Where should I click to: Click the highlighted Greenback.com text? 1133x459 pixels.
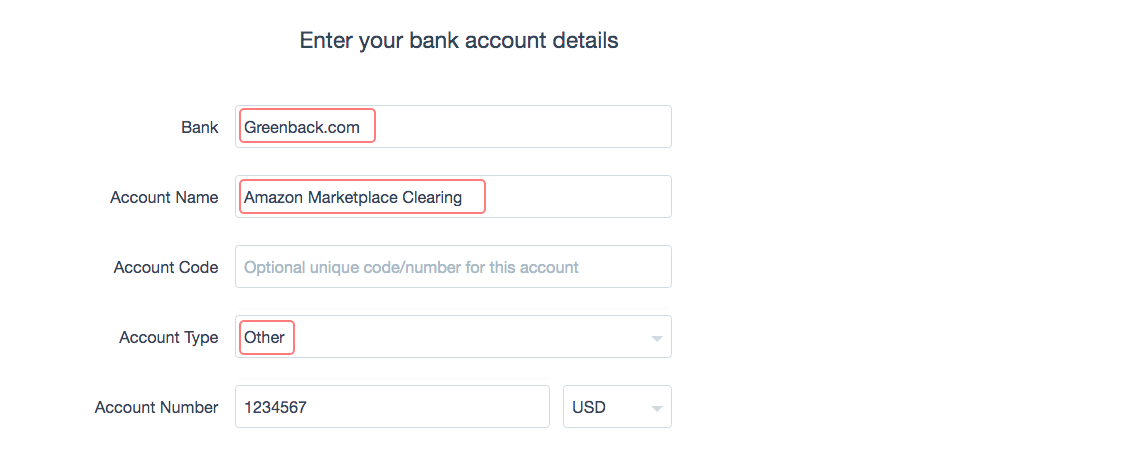click(x=302, y=127)
